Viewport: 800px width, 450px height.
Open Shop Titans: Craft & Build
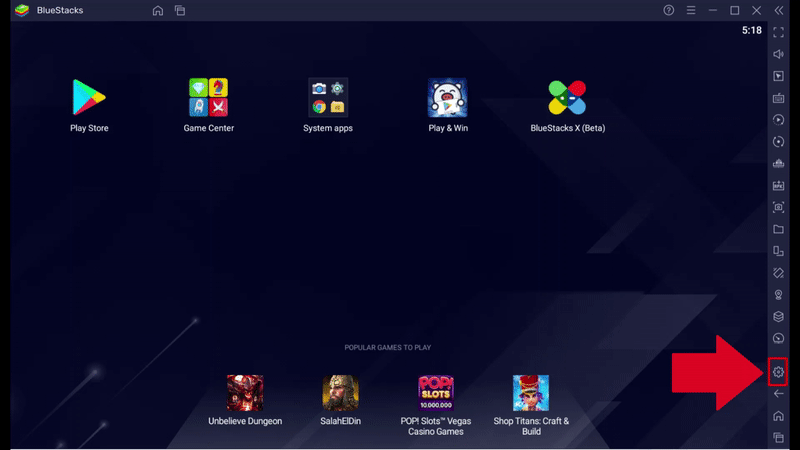[531, 393]
